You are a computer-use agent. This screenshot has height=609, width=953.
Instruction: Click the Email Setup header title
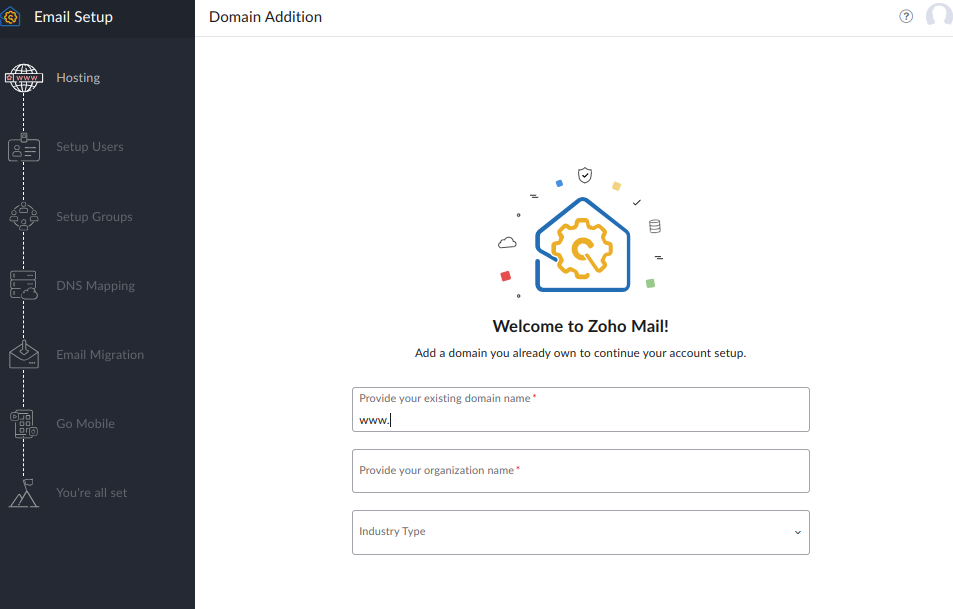pyautogui.click(x=73, y=17)
